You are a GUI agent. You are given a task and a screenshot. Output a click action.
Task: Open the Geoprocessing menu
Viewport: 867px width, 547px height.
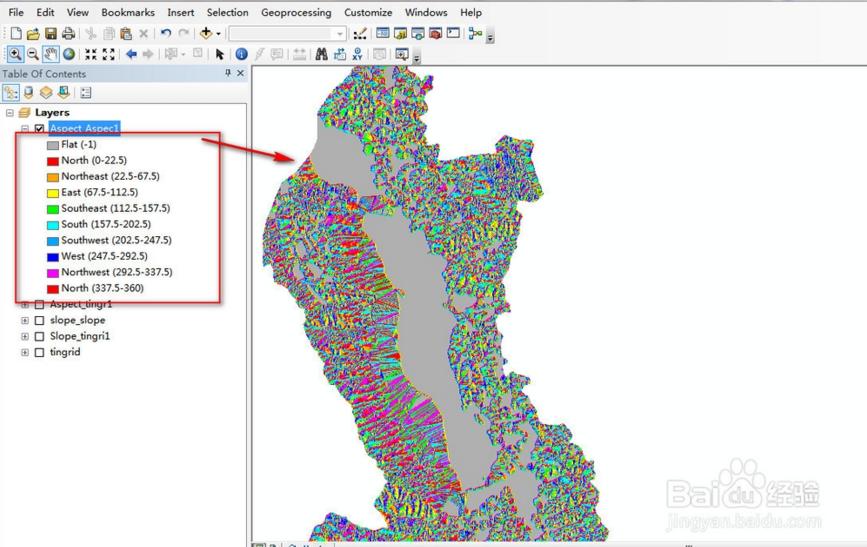(296, 12)
